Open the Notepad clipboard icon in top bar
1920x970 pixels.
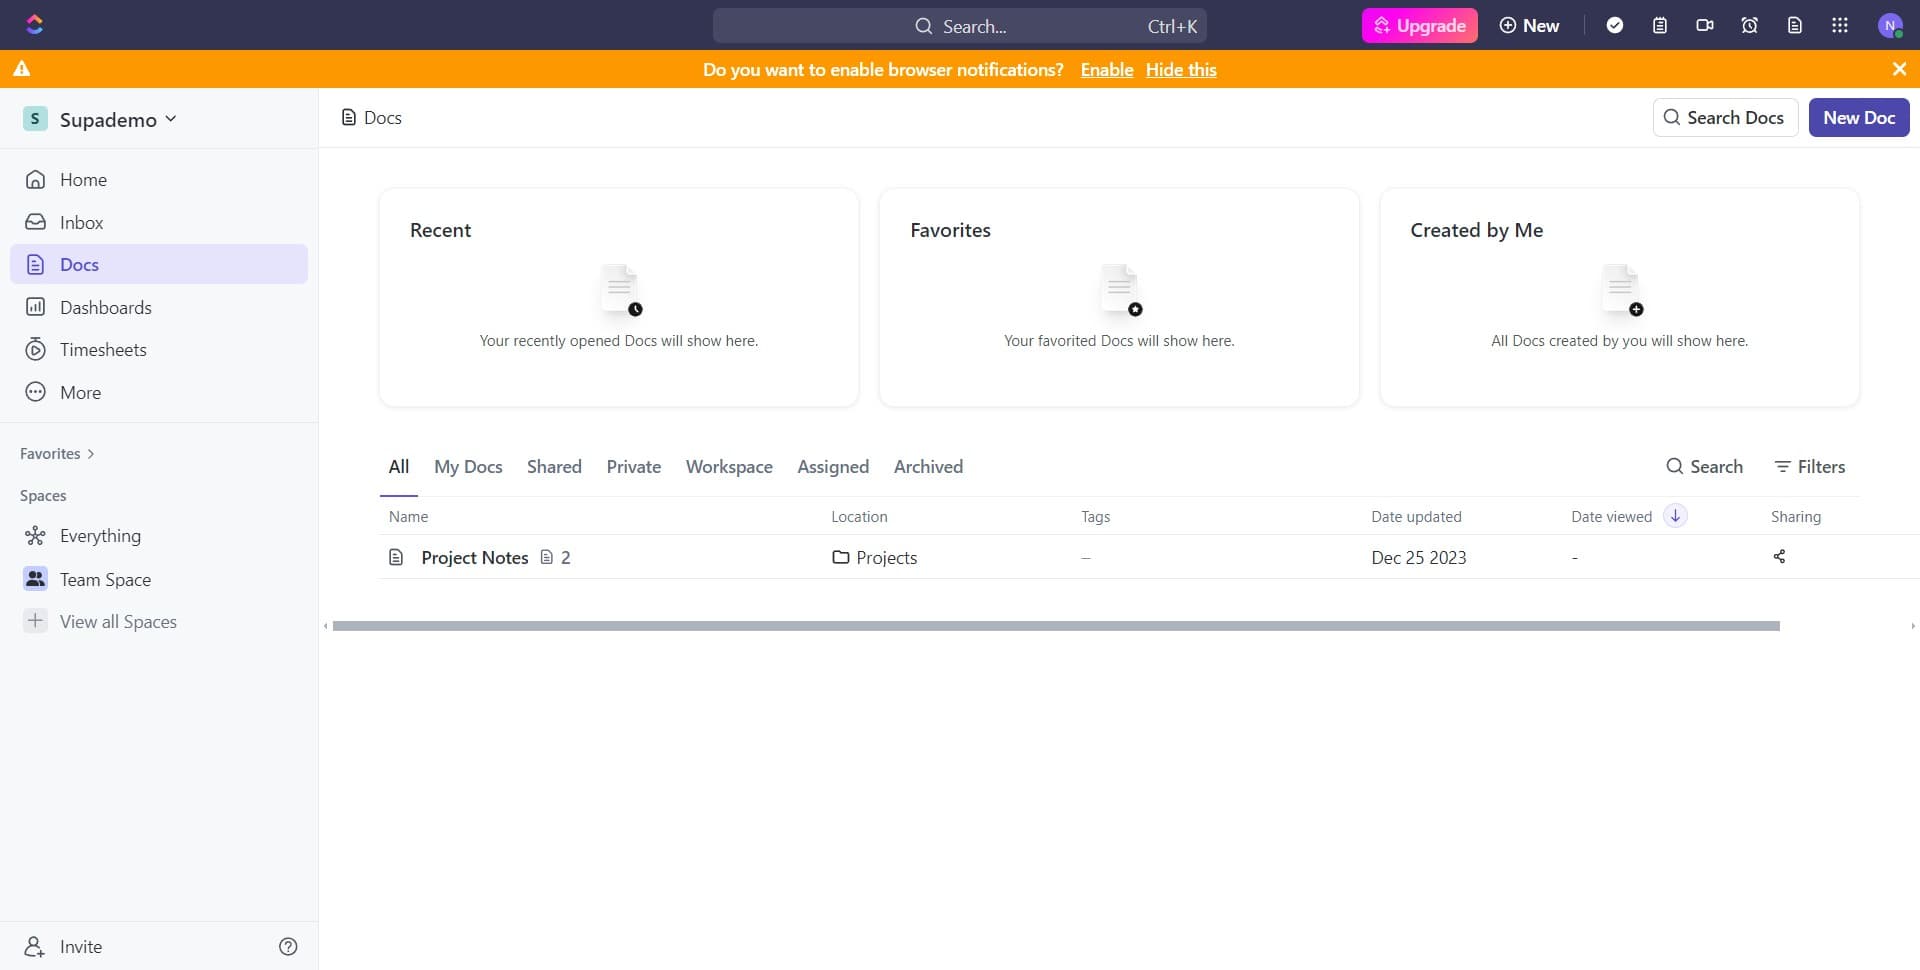click(1660, 25)
